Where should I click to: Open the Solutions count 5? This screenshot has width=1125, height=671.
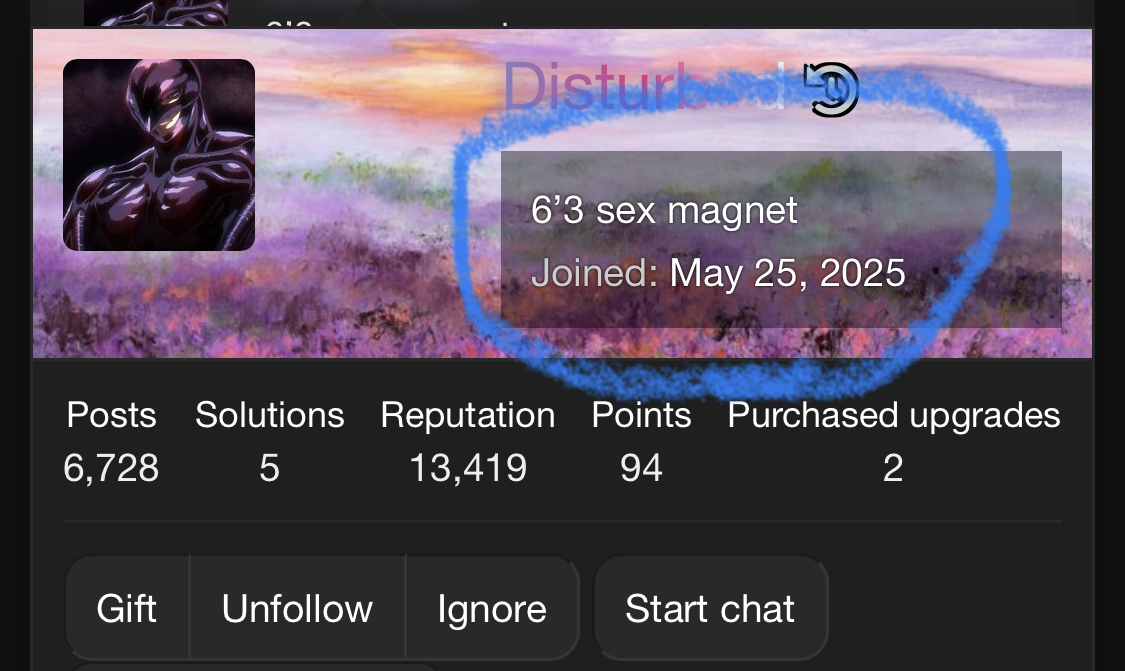(x=269, y=468)
